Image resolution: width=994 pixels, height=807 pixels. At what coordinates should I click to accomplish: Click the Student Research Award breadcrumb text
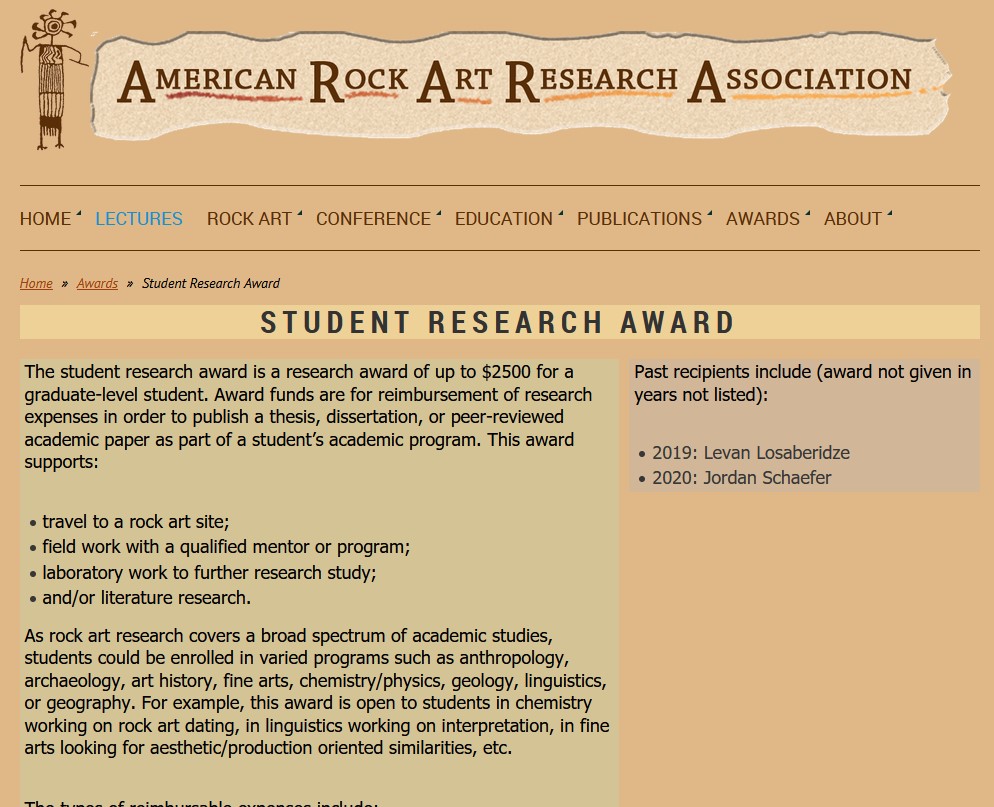point(211,284)
